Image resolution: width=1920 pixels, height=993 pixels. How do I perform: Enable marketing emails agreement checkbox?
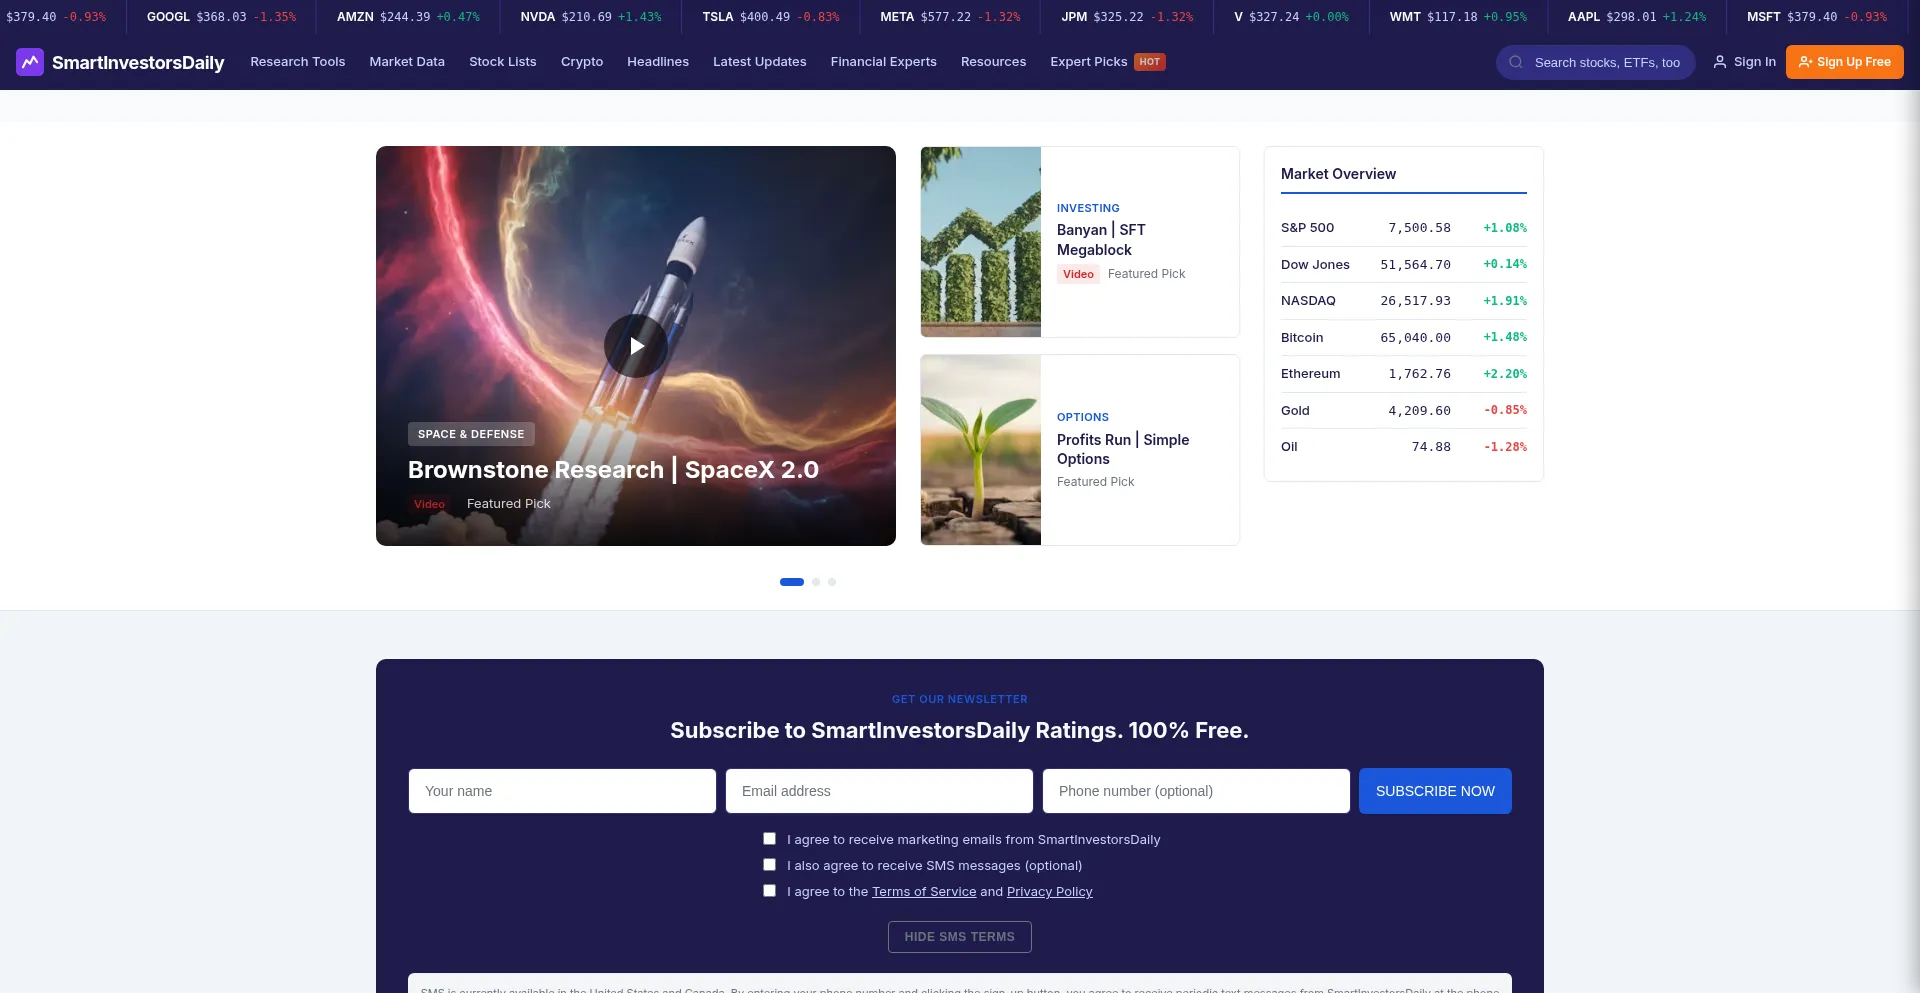coord(769,839)
